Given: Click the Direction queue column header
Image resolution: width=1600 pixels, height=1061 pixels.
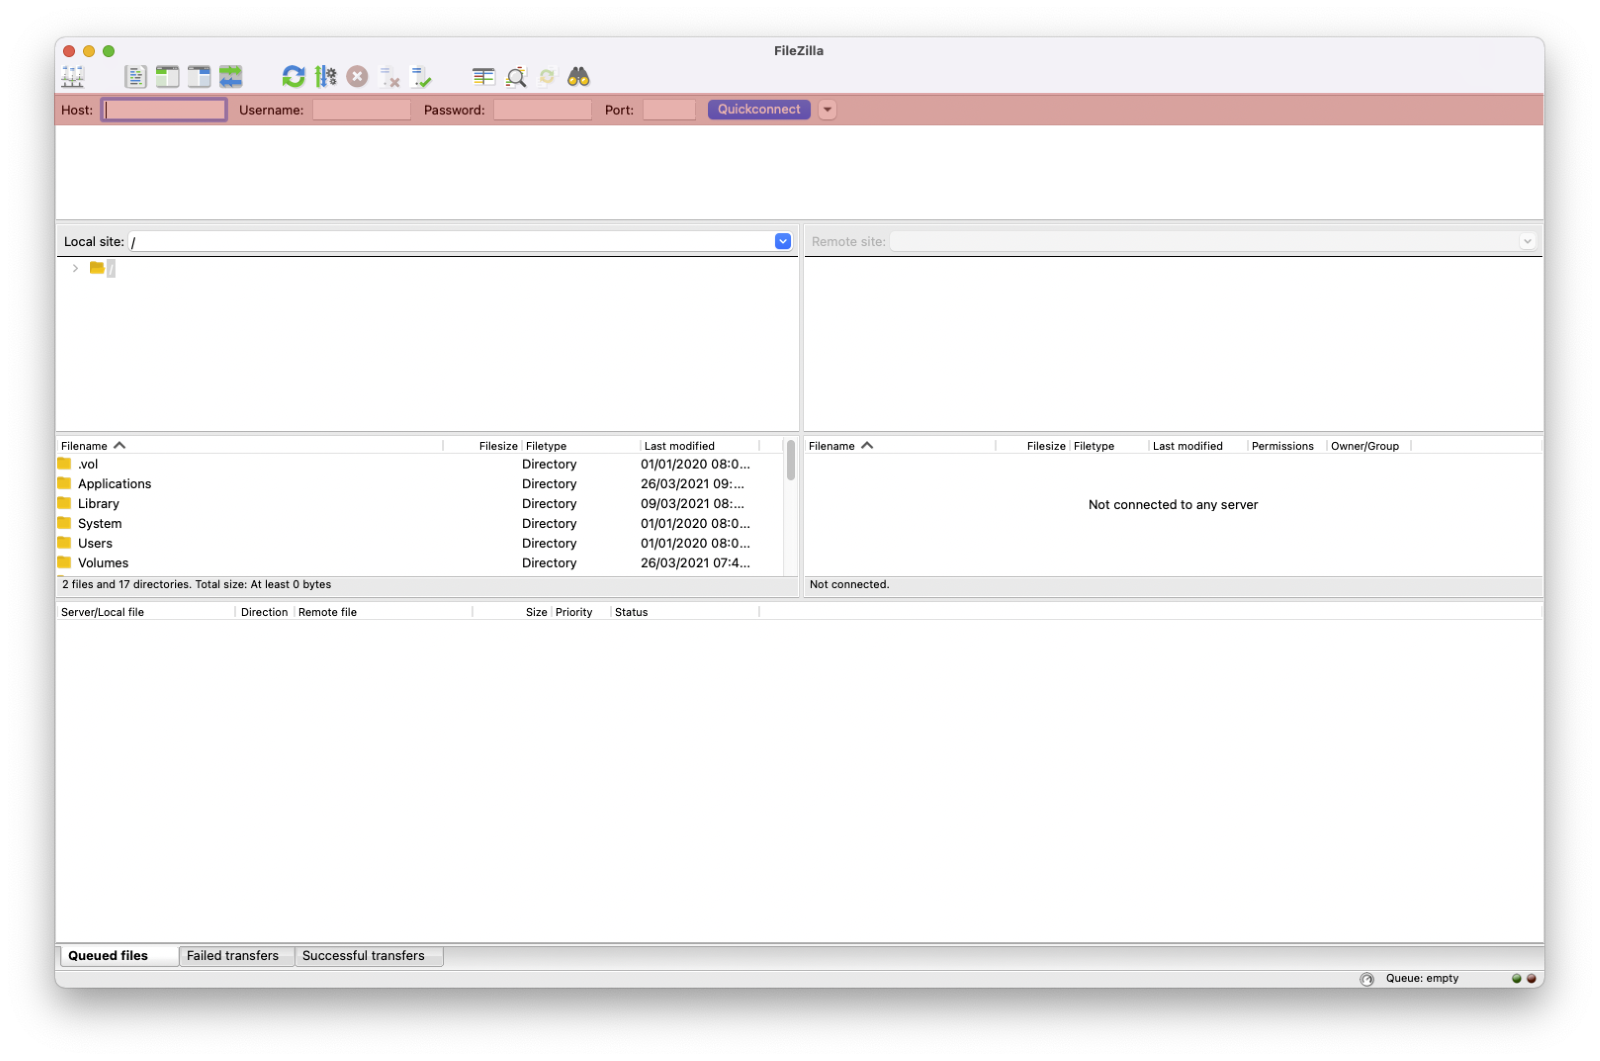Looking at the screenshot, I should point(265,613).
